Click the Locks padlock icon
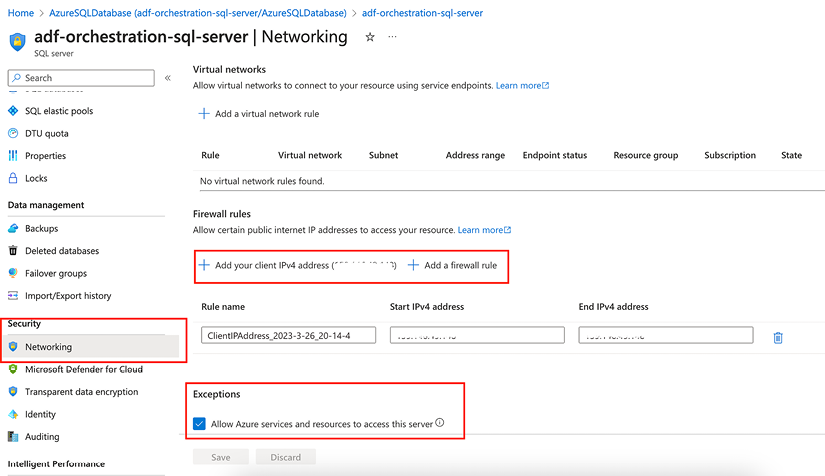The width and height of the screenshot is (825, 476). [x=13, y=178]
